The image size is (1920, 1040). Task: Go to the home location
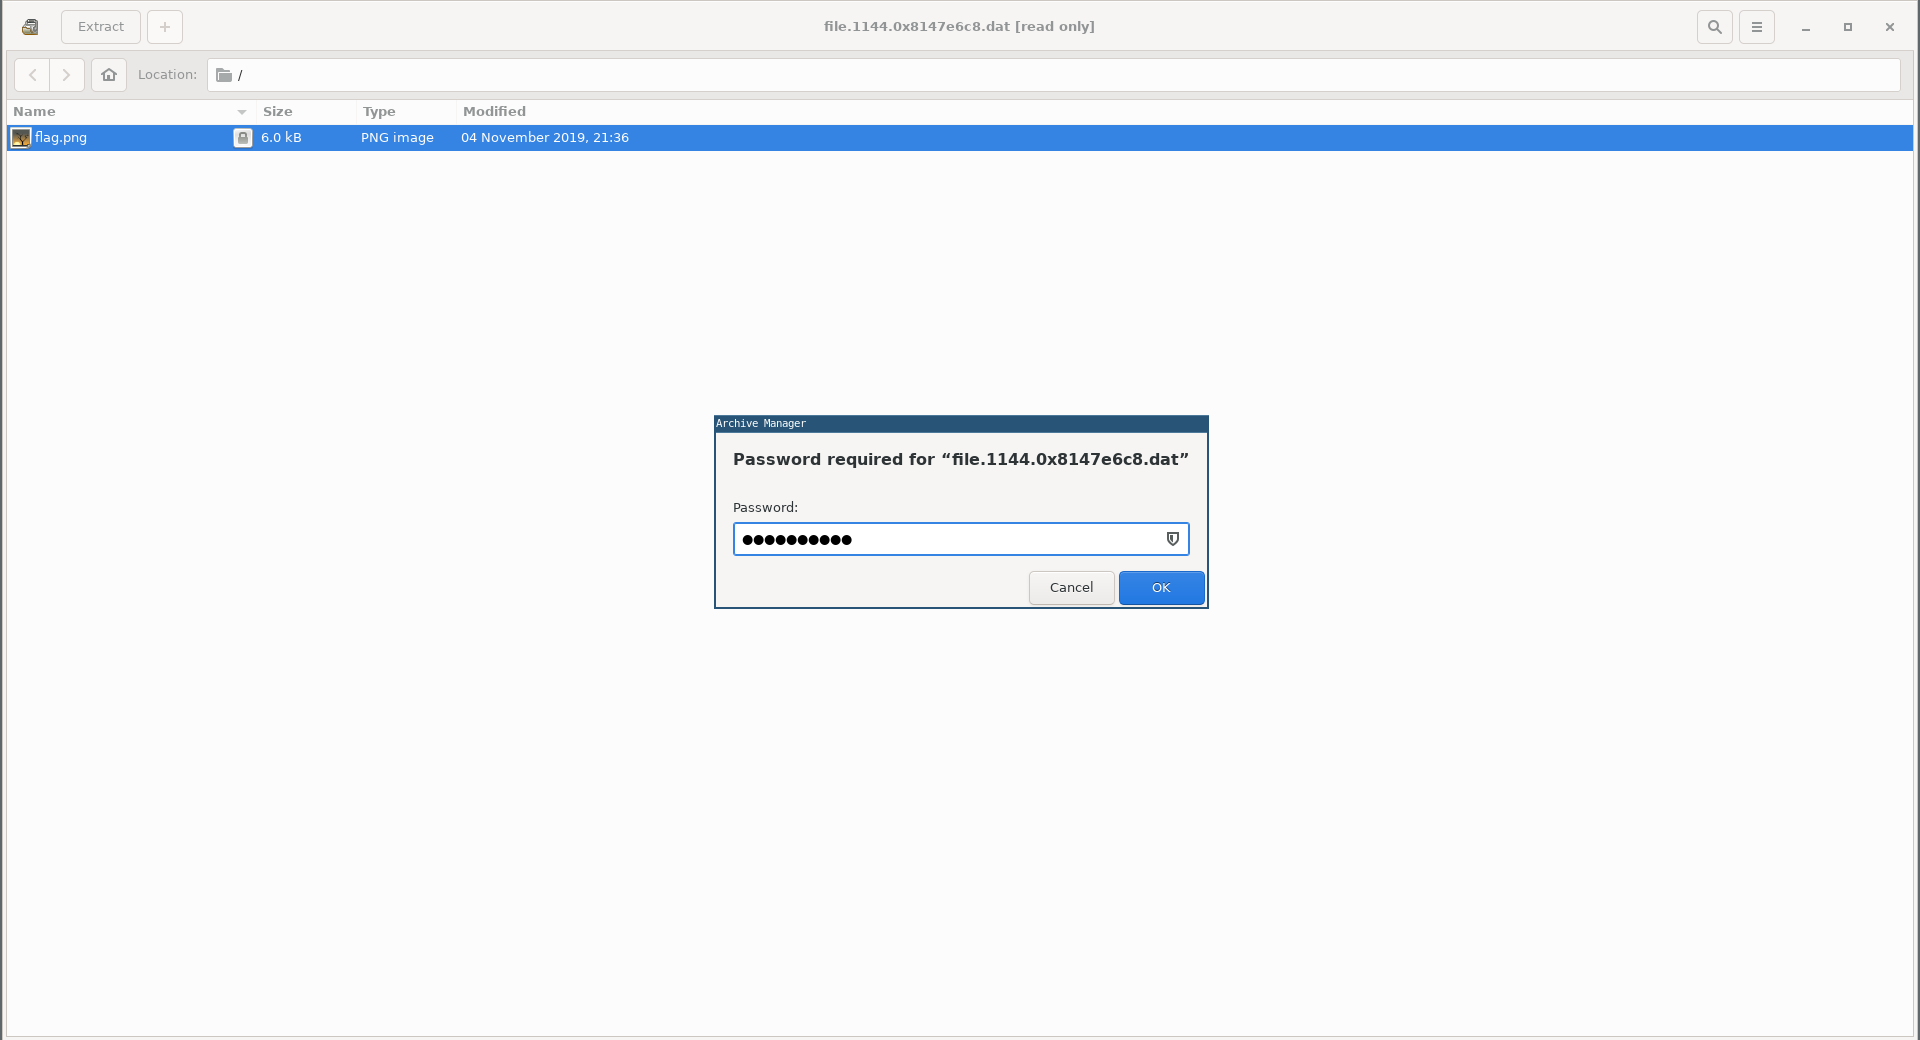109,75
